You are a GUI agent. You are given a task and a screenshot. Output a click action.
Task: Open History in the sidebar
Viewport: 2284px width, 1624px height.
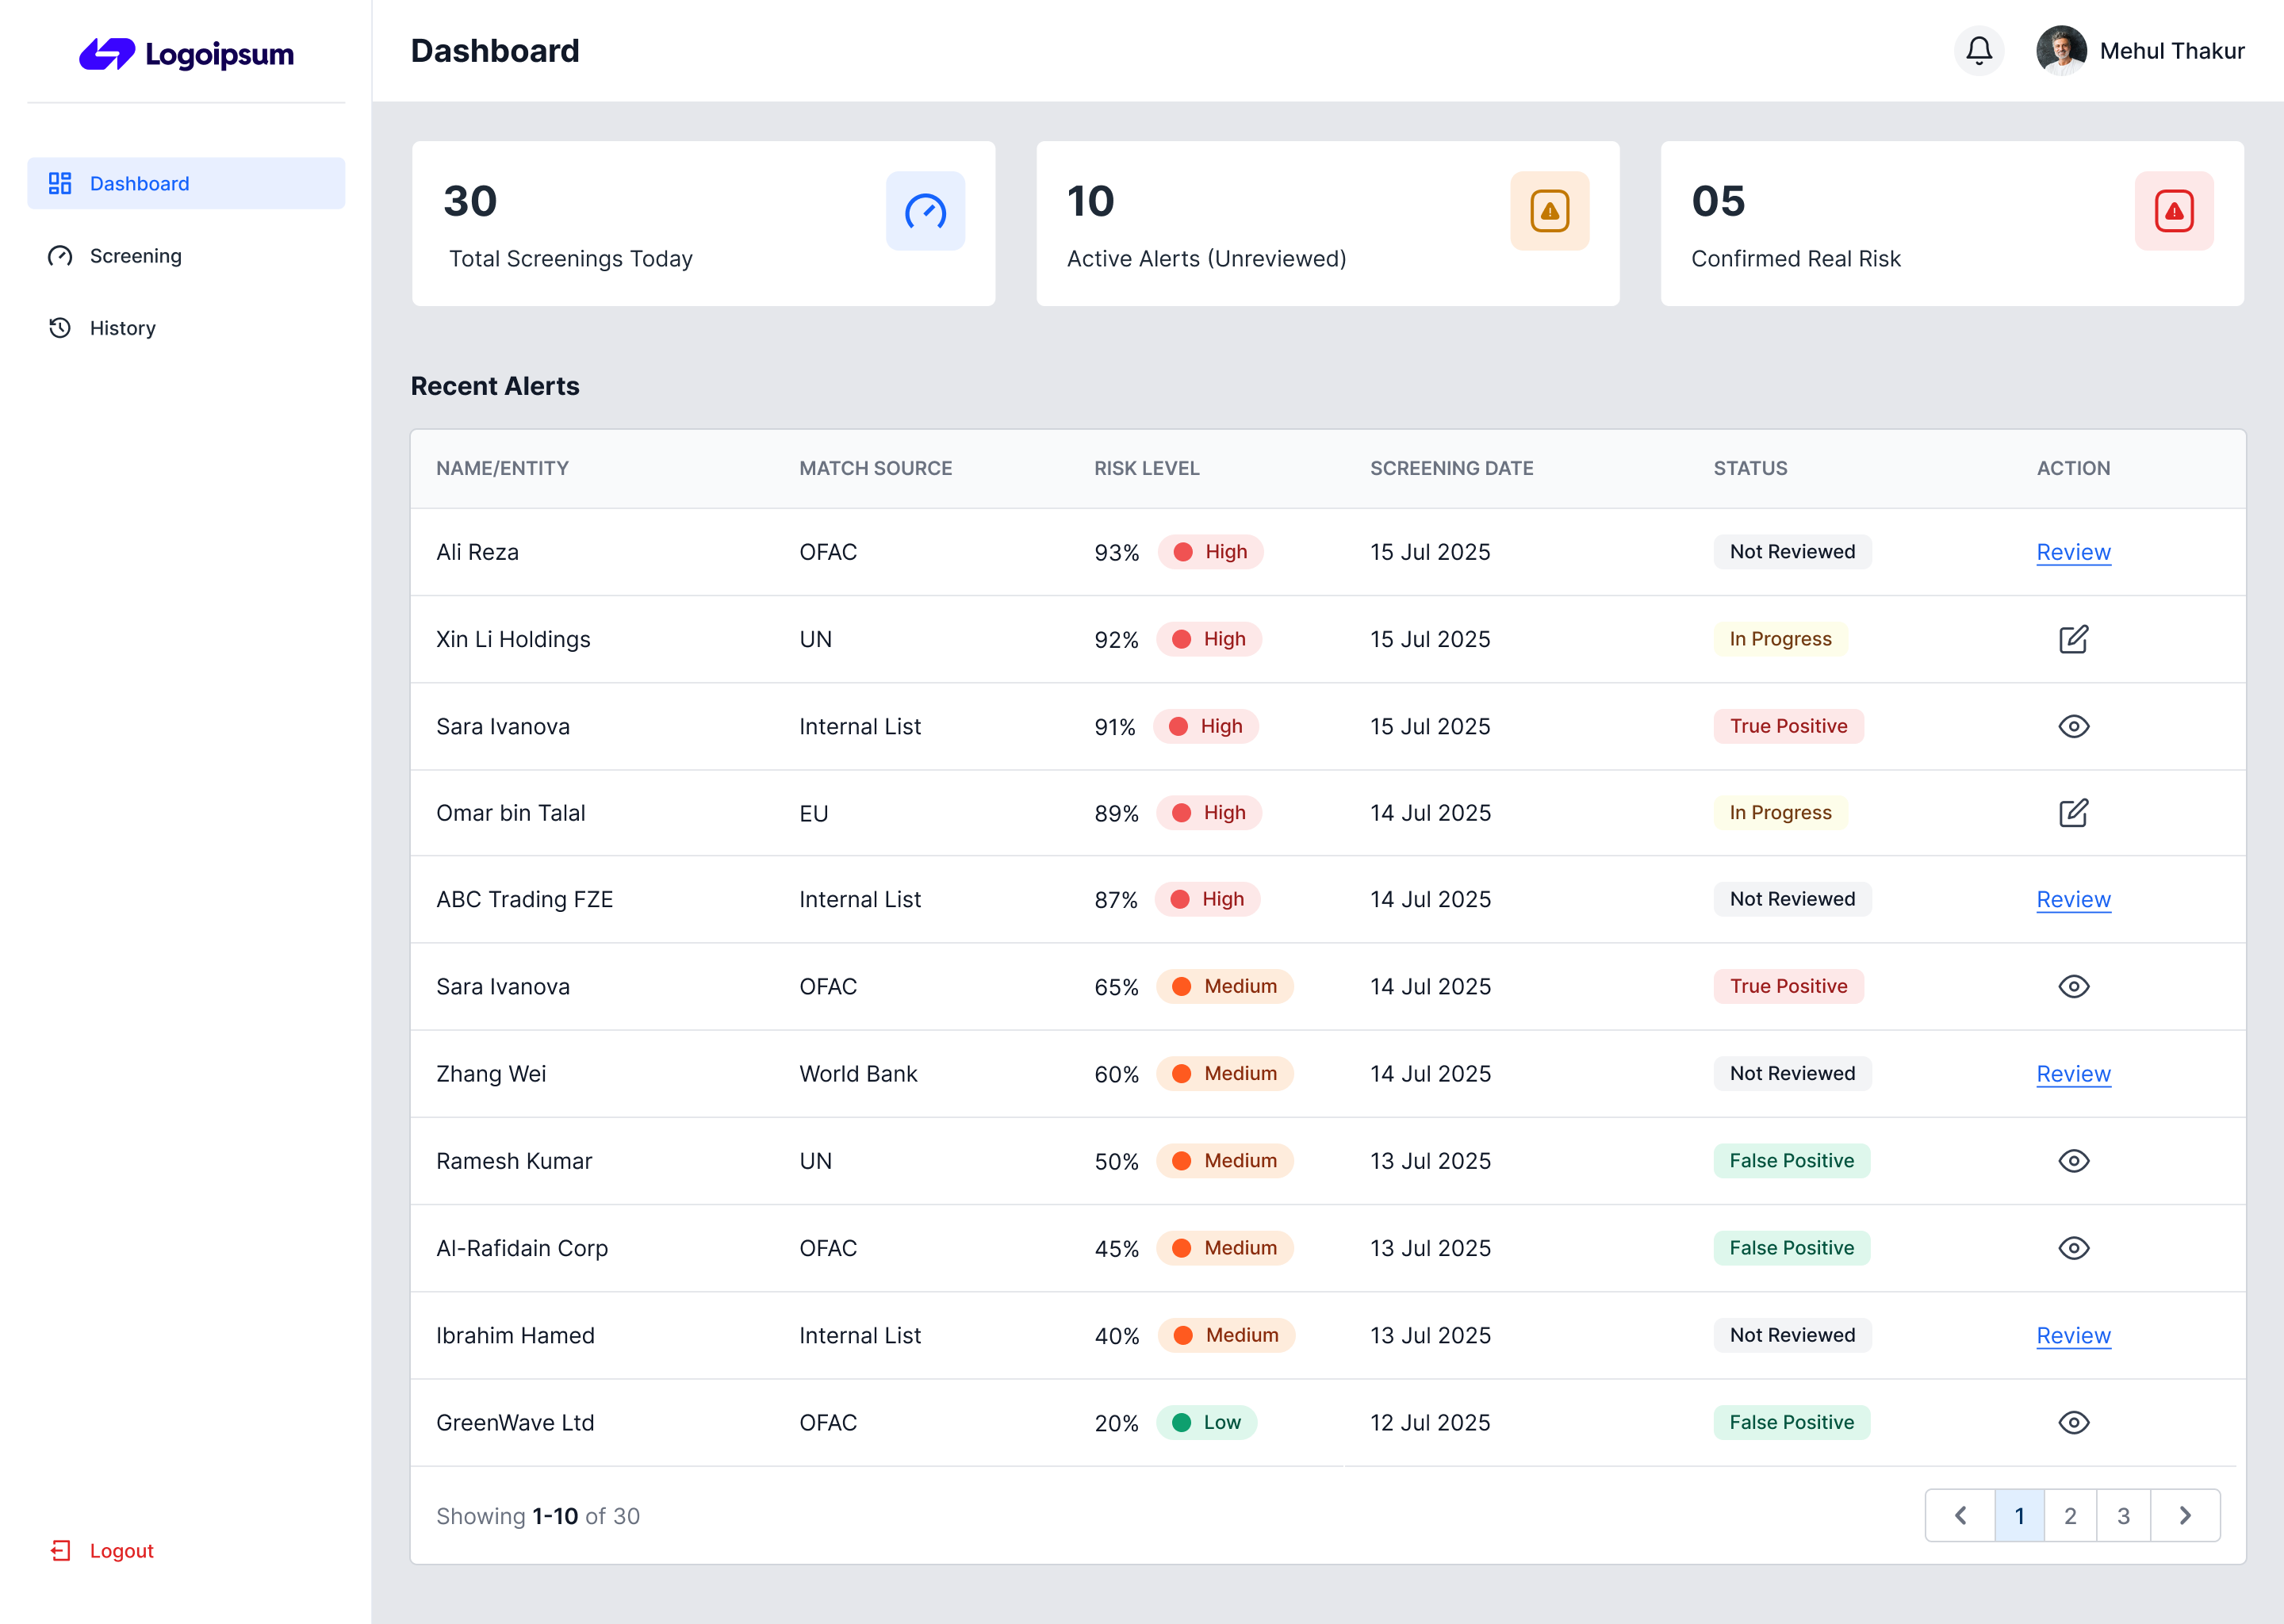coord(122,328)
